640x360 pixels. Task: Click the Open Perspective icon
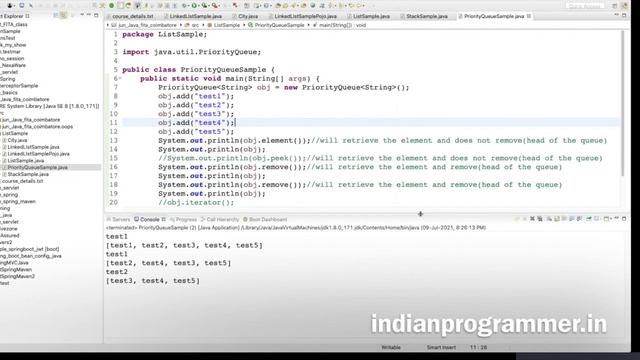[615, 6]
